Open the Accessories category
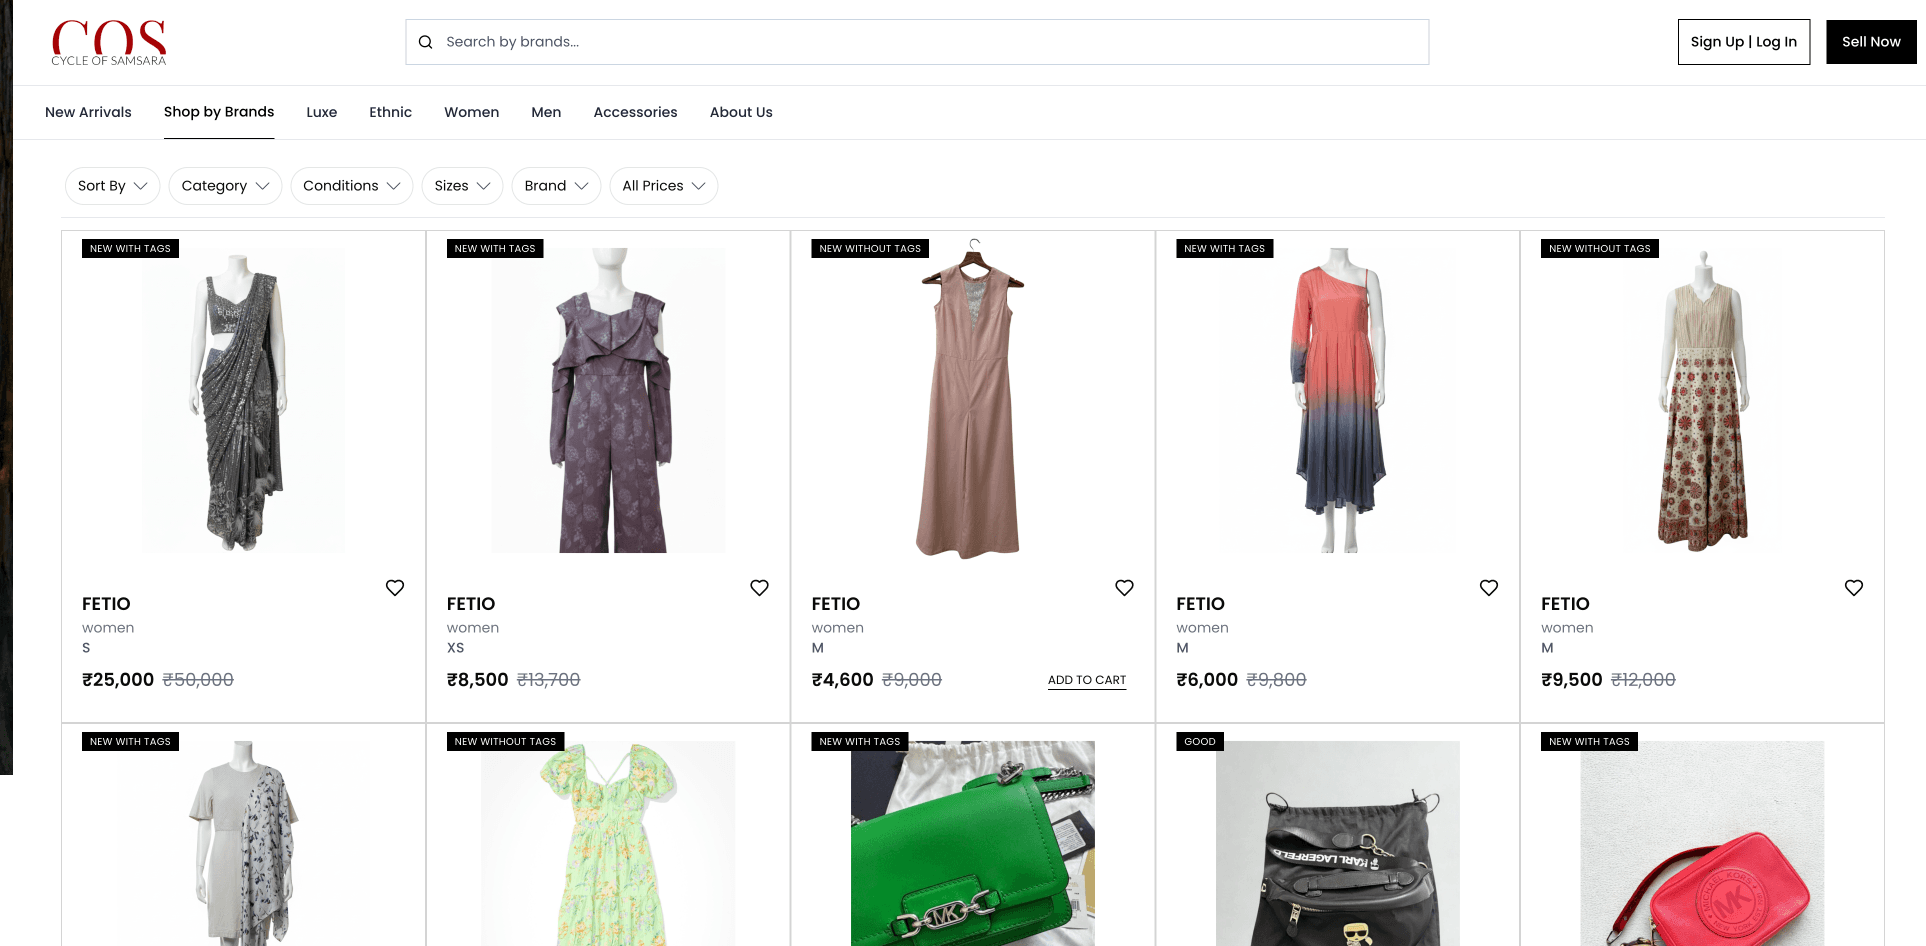Image resolution: width=1926 pixels, height=946 pixels. click(x=635, y=112)
